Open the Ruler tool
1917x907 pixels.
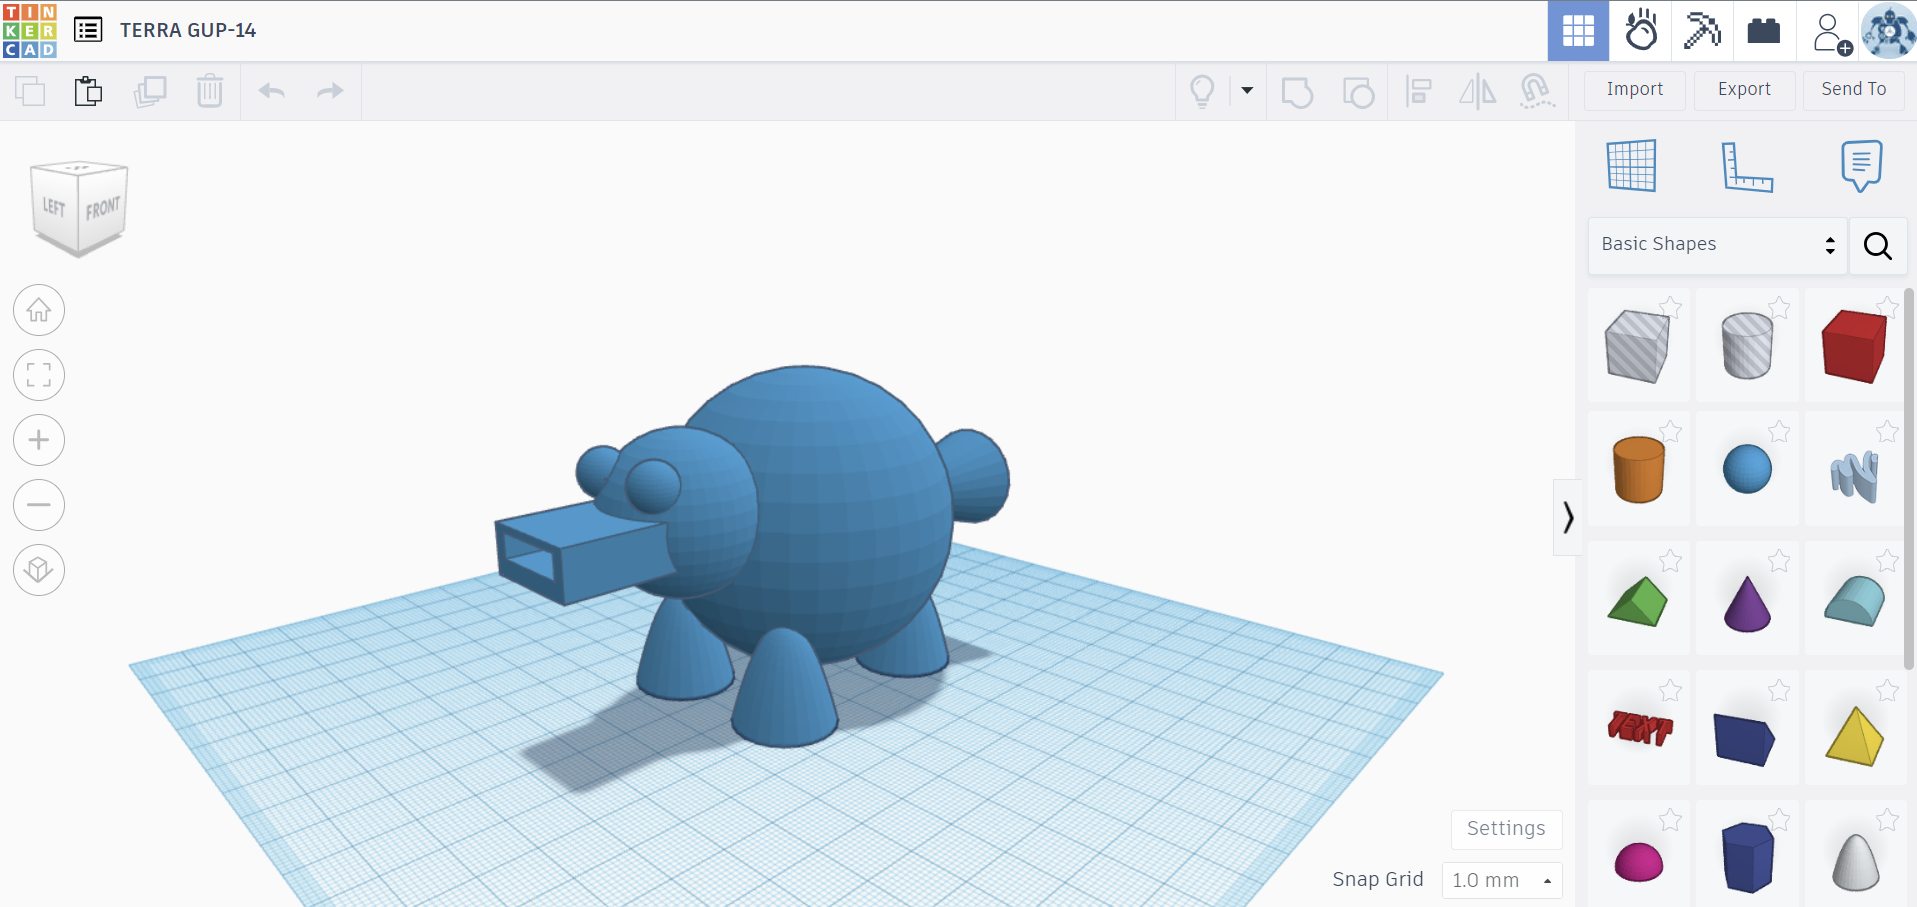pyautogui.click(x=1746, y=166)
